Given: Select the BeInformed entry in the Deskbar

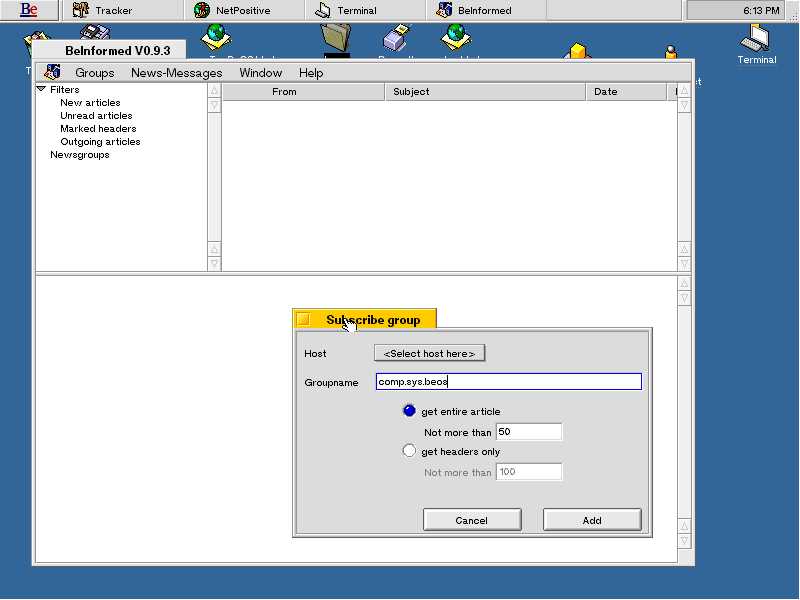Looking at the screenshot, I should [486, 10].
